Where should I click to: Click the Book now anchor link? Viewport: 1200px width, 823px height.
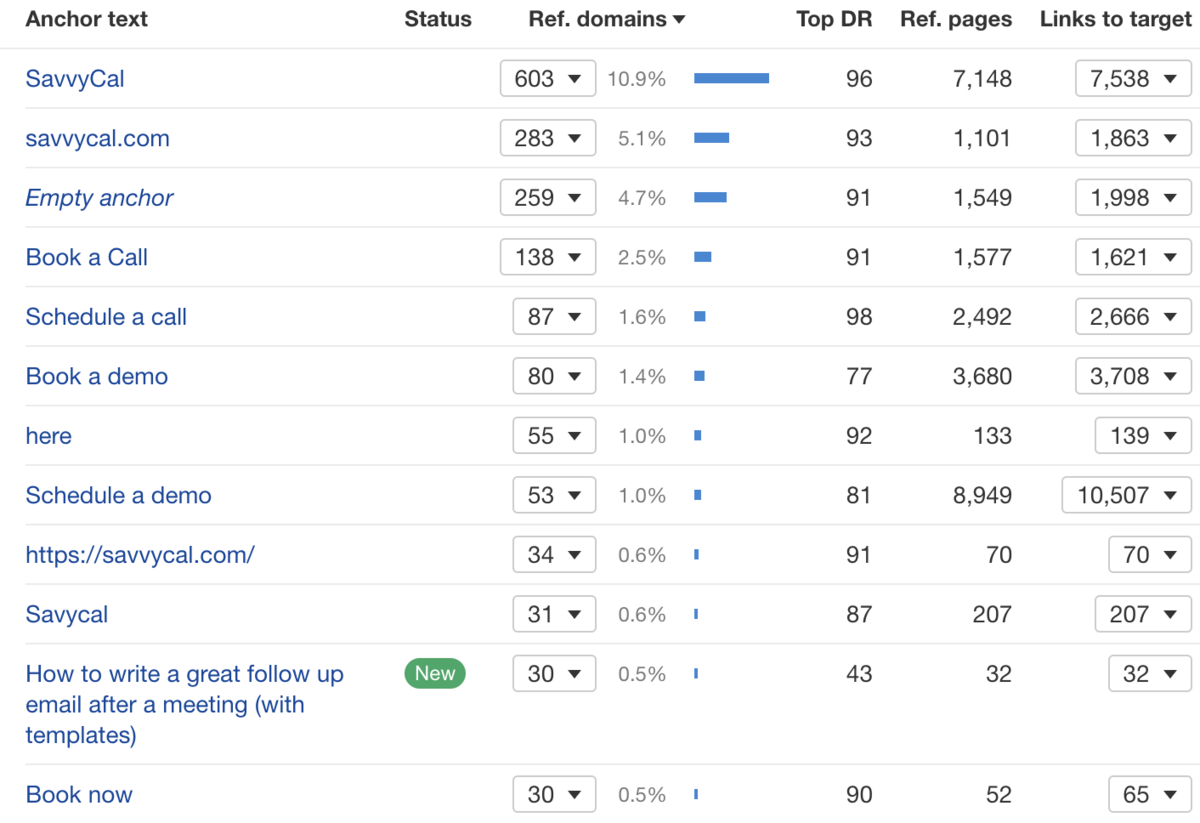pyautogui.click(x=79, y=795)
